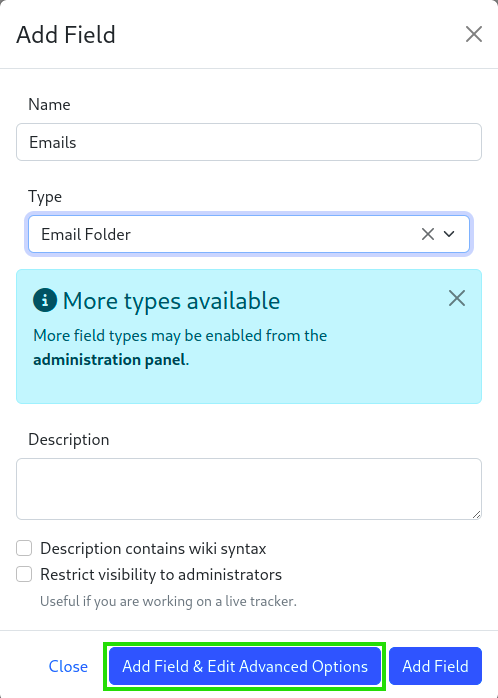Click the Add Field button
This screenshot has height=698, width=498.
435,666
